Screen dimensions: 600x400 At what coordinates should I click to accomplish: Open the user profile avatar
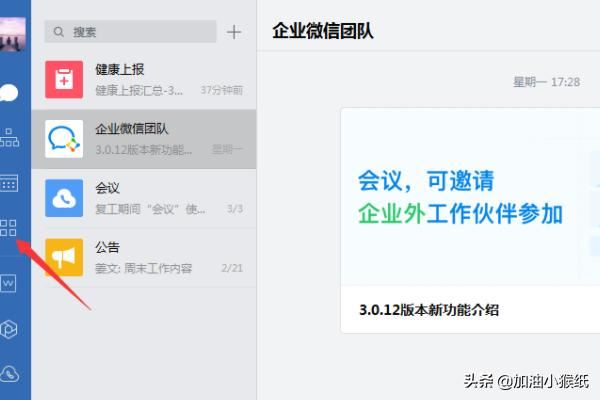(x=13, y=34)
